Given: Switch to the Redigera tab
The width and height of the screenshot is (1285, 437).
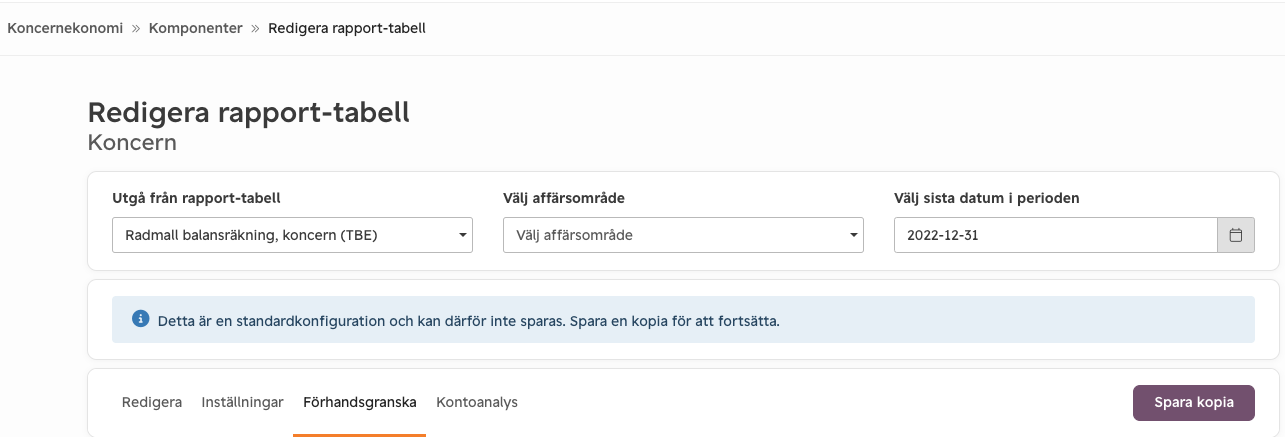Looking at the screenshot, I should click(x=152, y=402).
